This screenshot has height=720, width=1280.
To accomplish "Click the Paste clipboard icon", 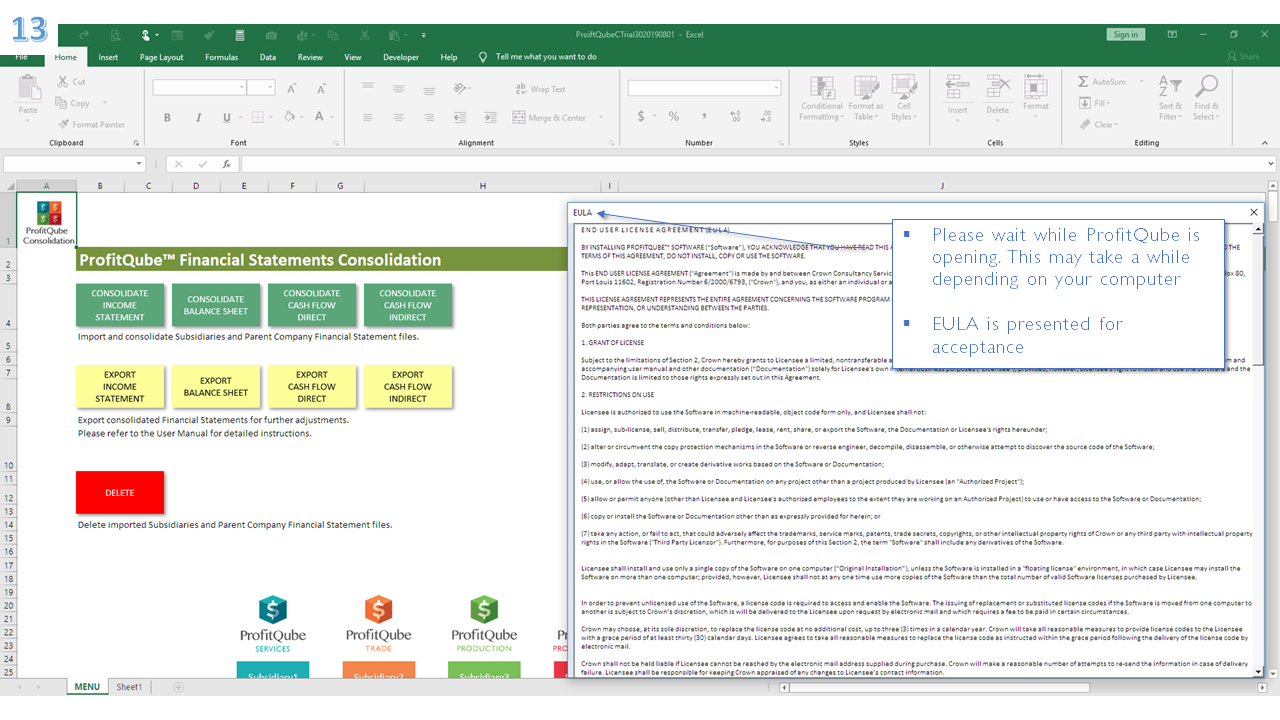I will pyautogui.click(x=28, y=88).
